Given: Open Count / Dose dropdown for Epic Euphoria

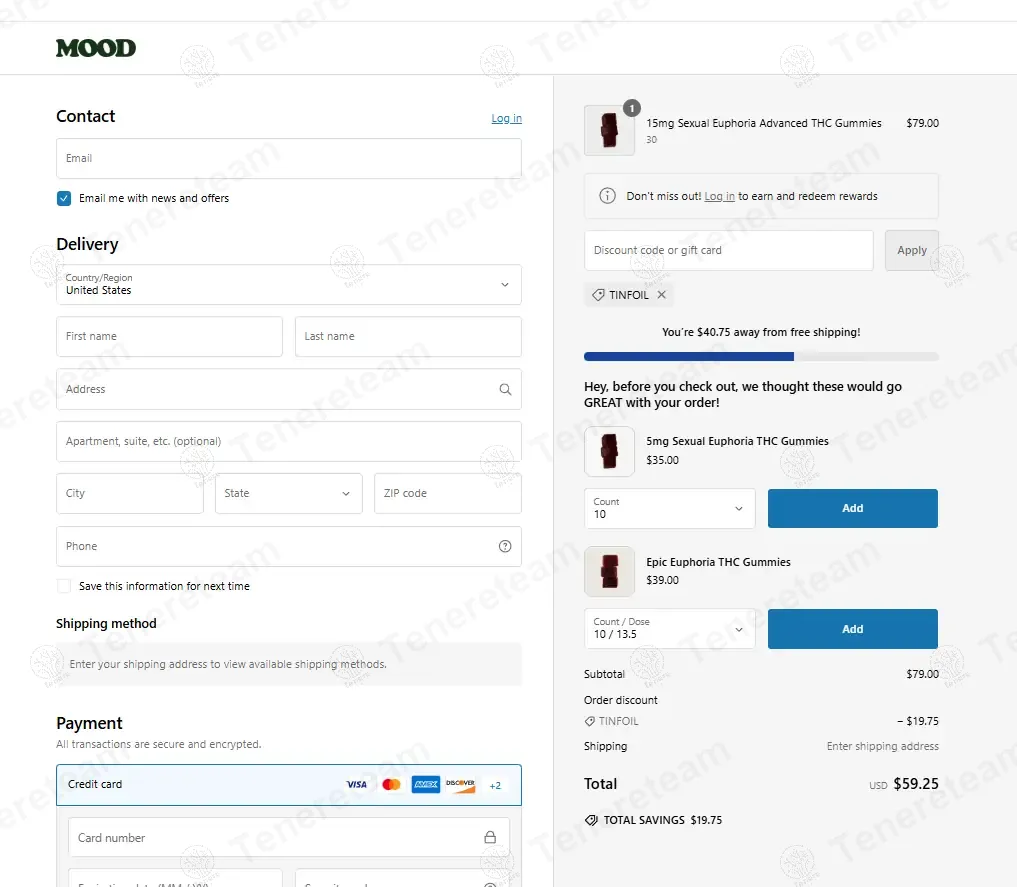Looking at the screenshot, I should [669, 629].
